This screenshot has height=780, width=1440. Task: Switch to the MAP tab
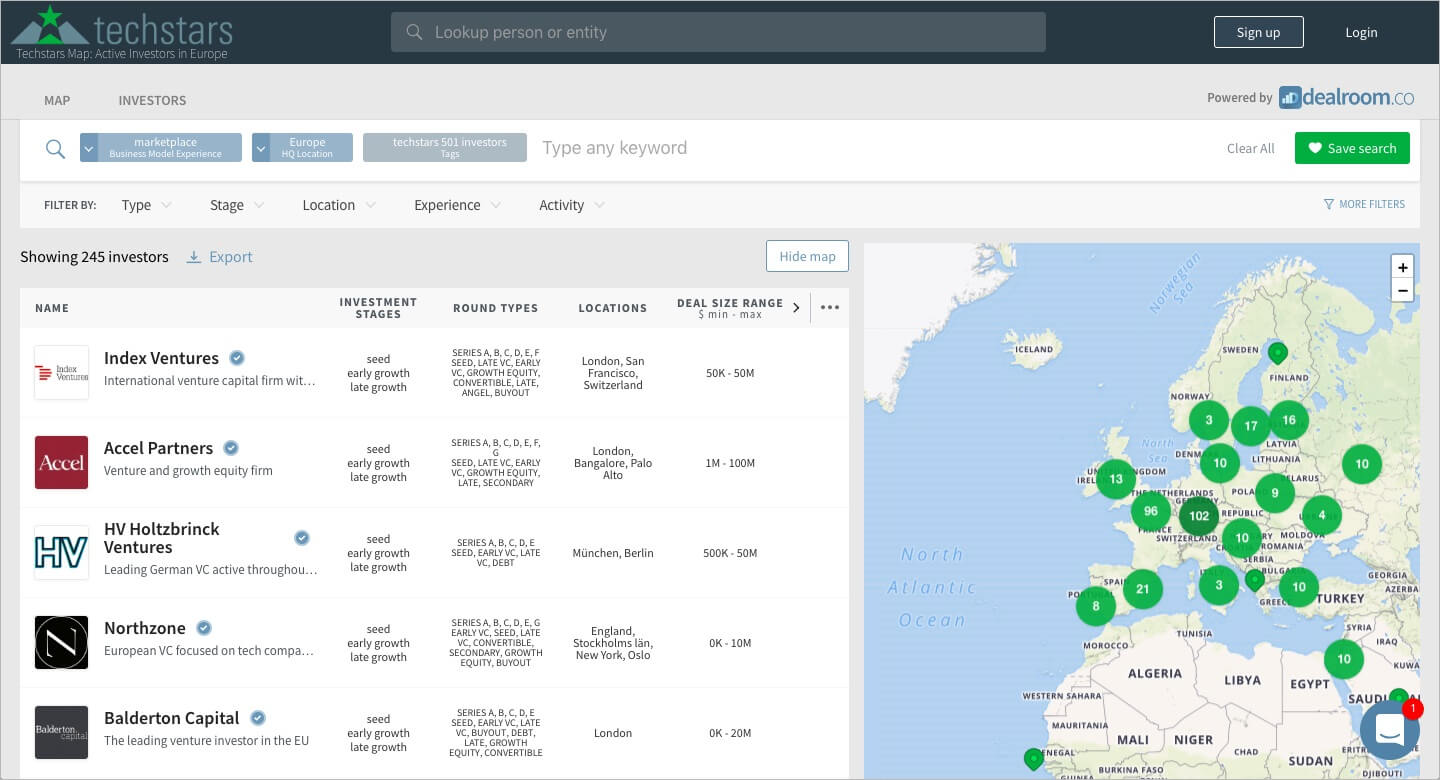click(x=57, y=100)
